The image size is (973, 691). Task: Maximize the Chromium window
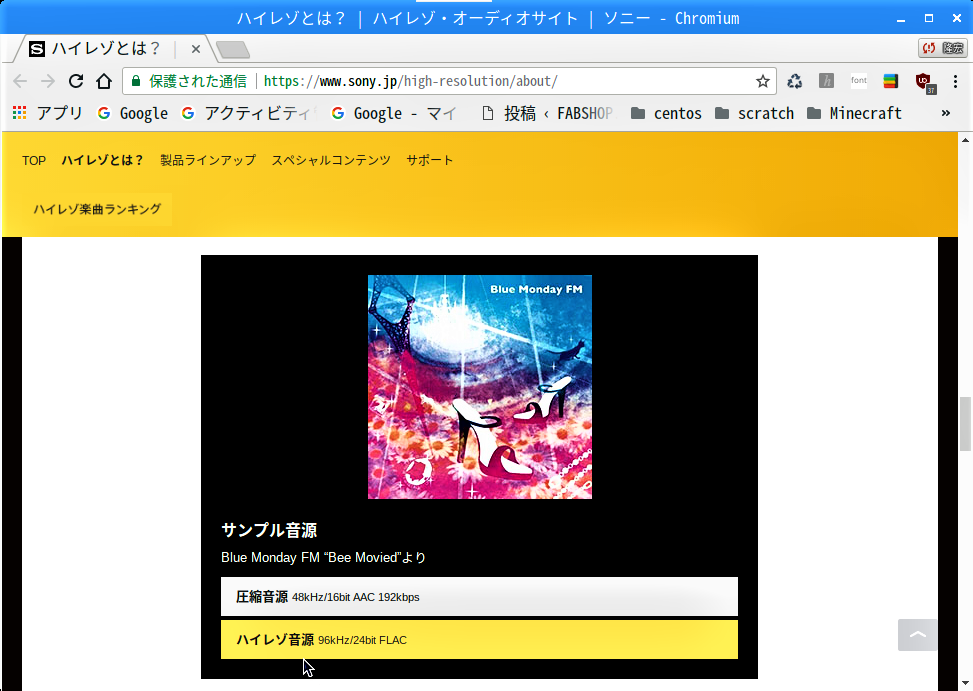[929, 18]
